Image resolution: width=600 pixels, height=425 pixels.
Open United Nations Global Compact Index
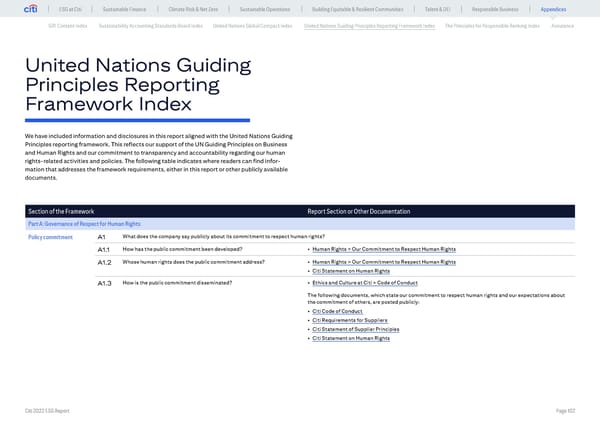tap(254, 24)
